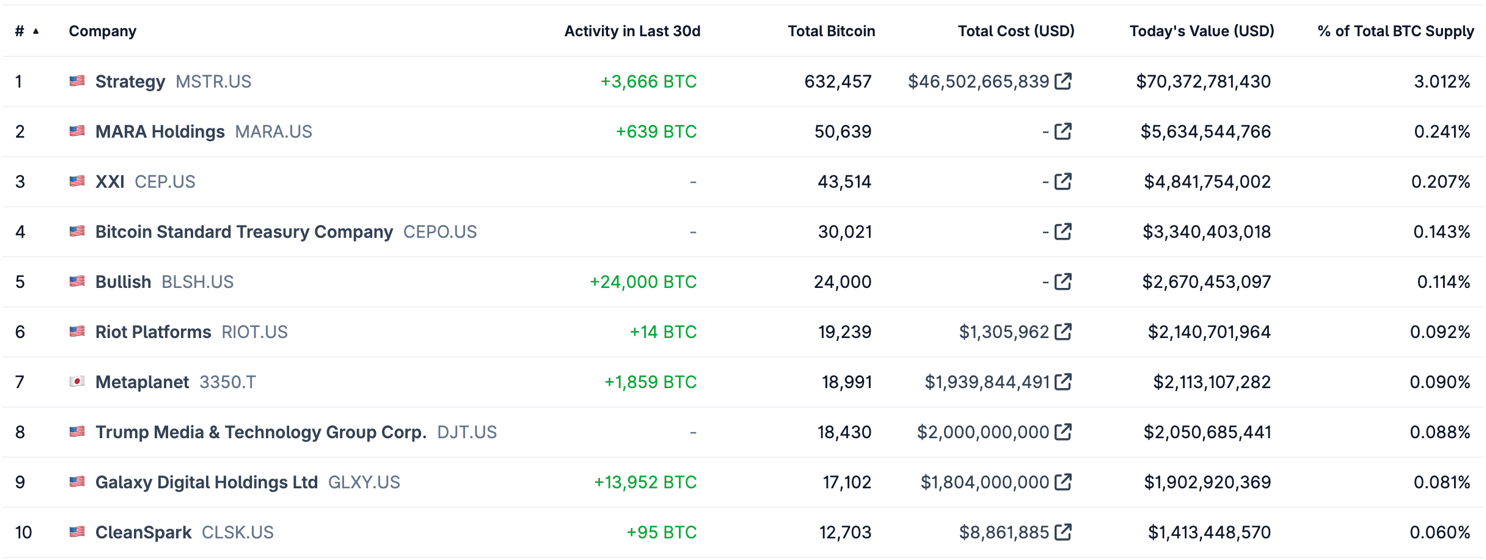Sort table by Total Bitcoin header

(831, 31)
